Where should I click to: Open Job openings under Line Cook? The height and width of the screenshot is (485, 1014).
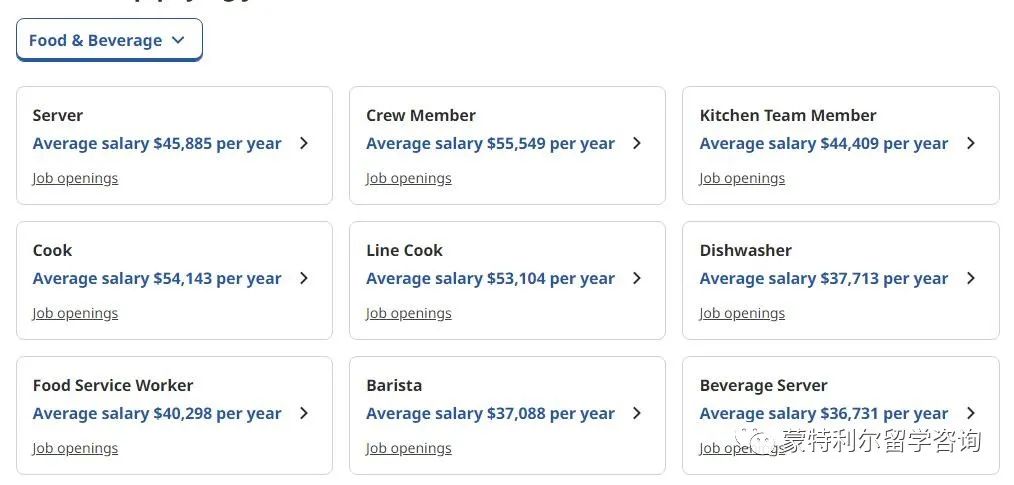point(409,314)
